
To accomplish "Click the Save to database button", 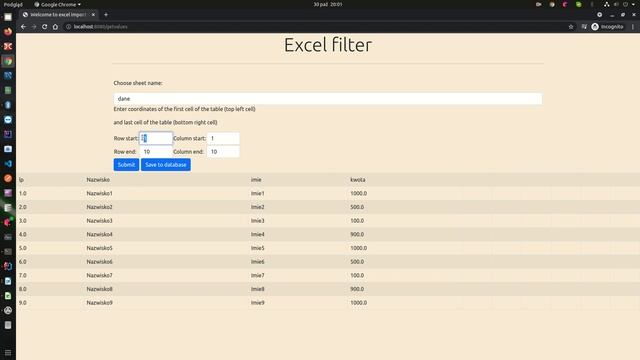I will point(166,165).
